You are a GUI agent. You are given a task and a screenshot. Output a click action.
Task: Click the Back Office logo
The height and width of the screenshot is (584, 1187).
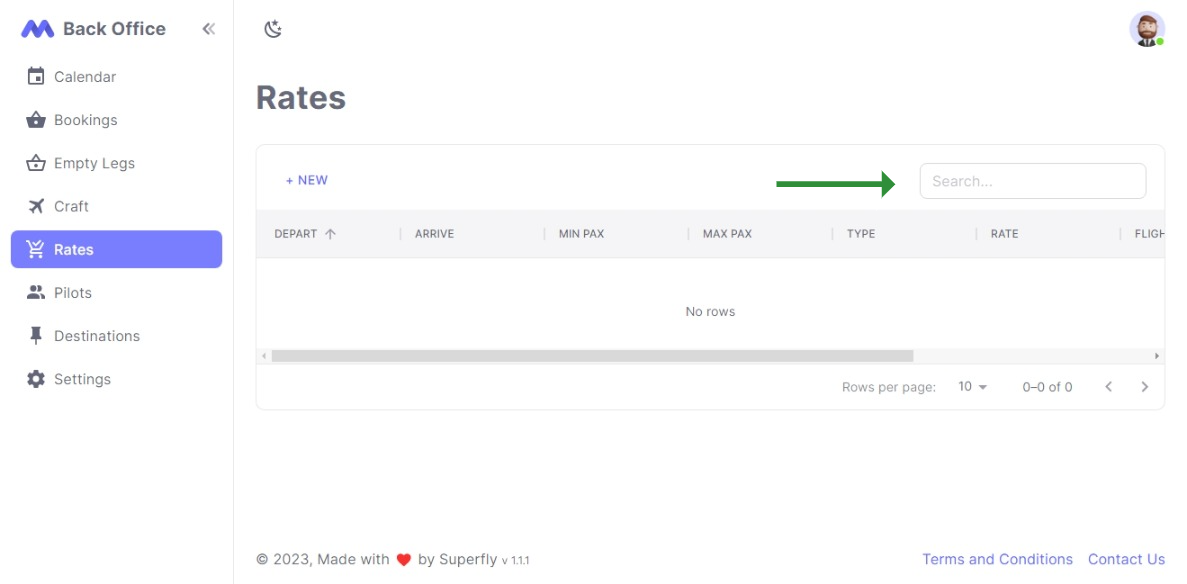pos(95,28)
